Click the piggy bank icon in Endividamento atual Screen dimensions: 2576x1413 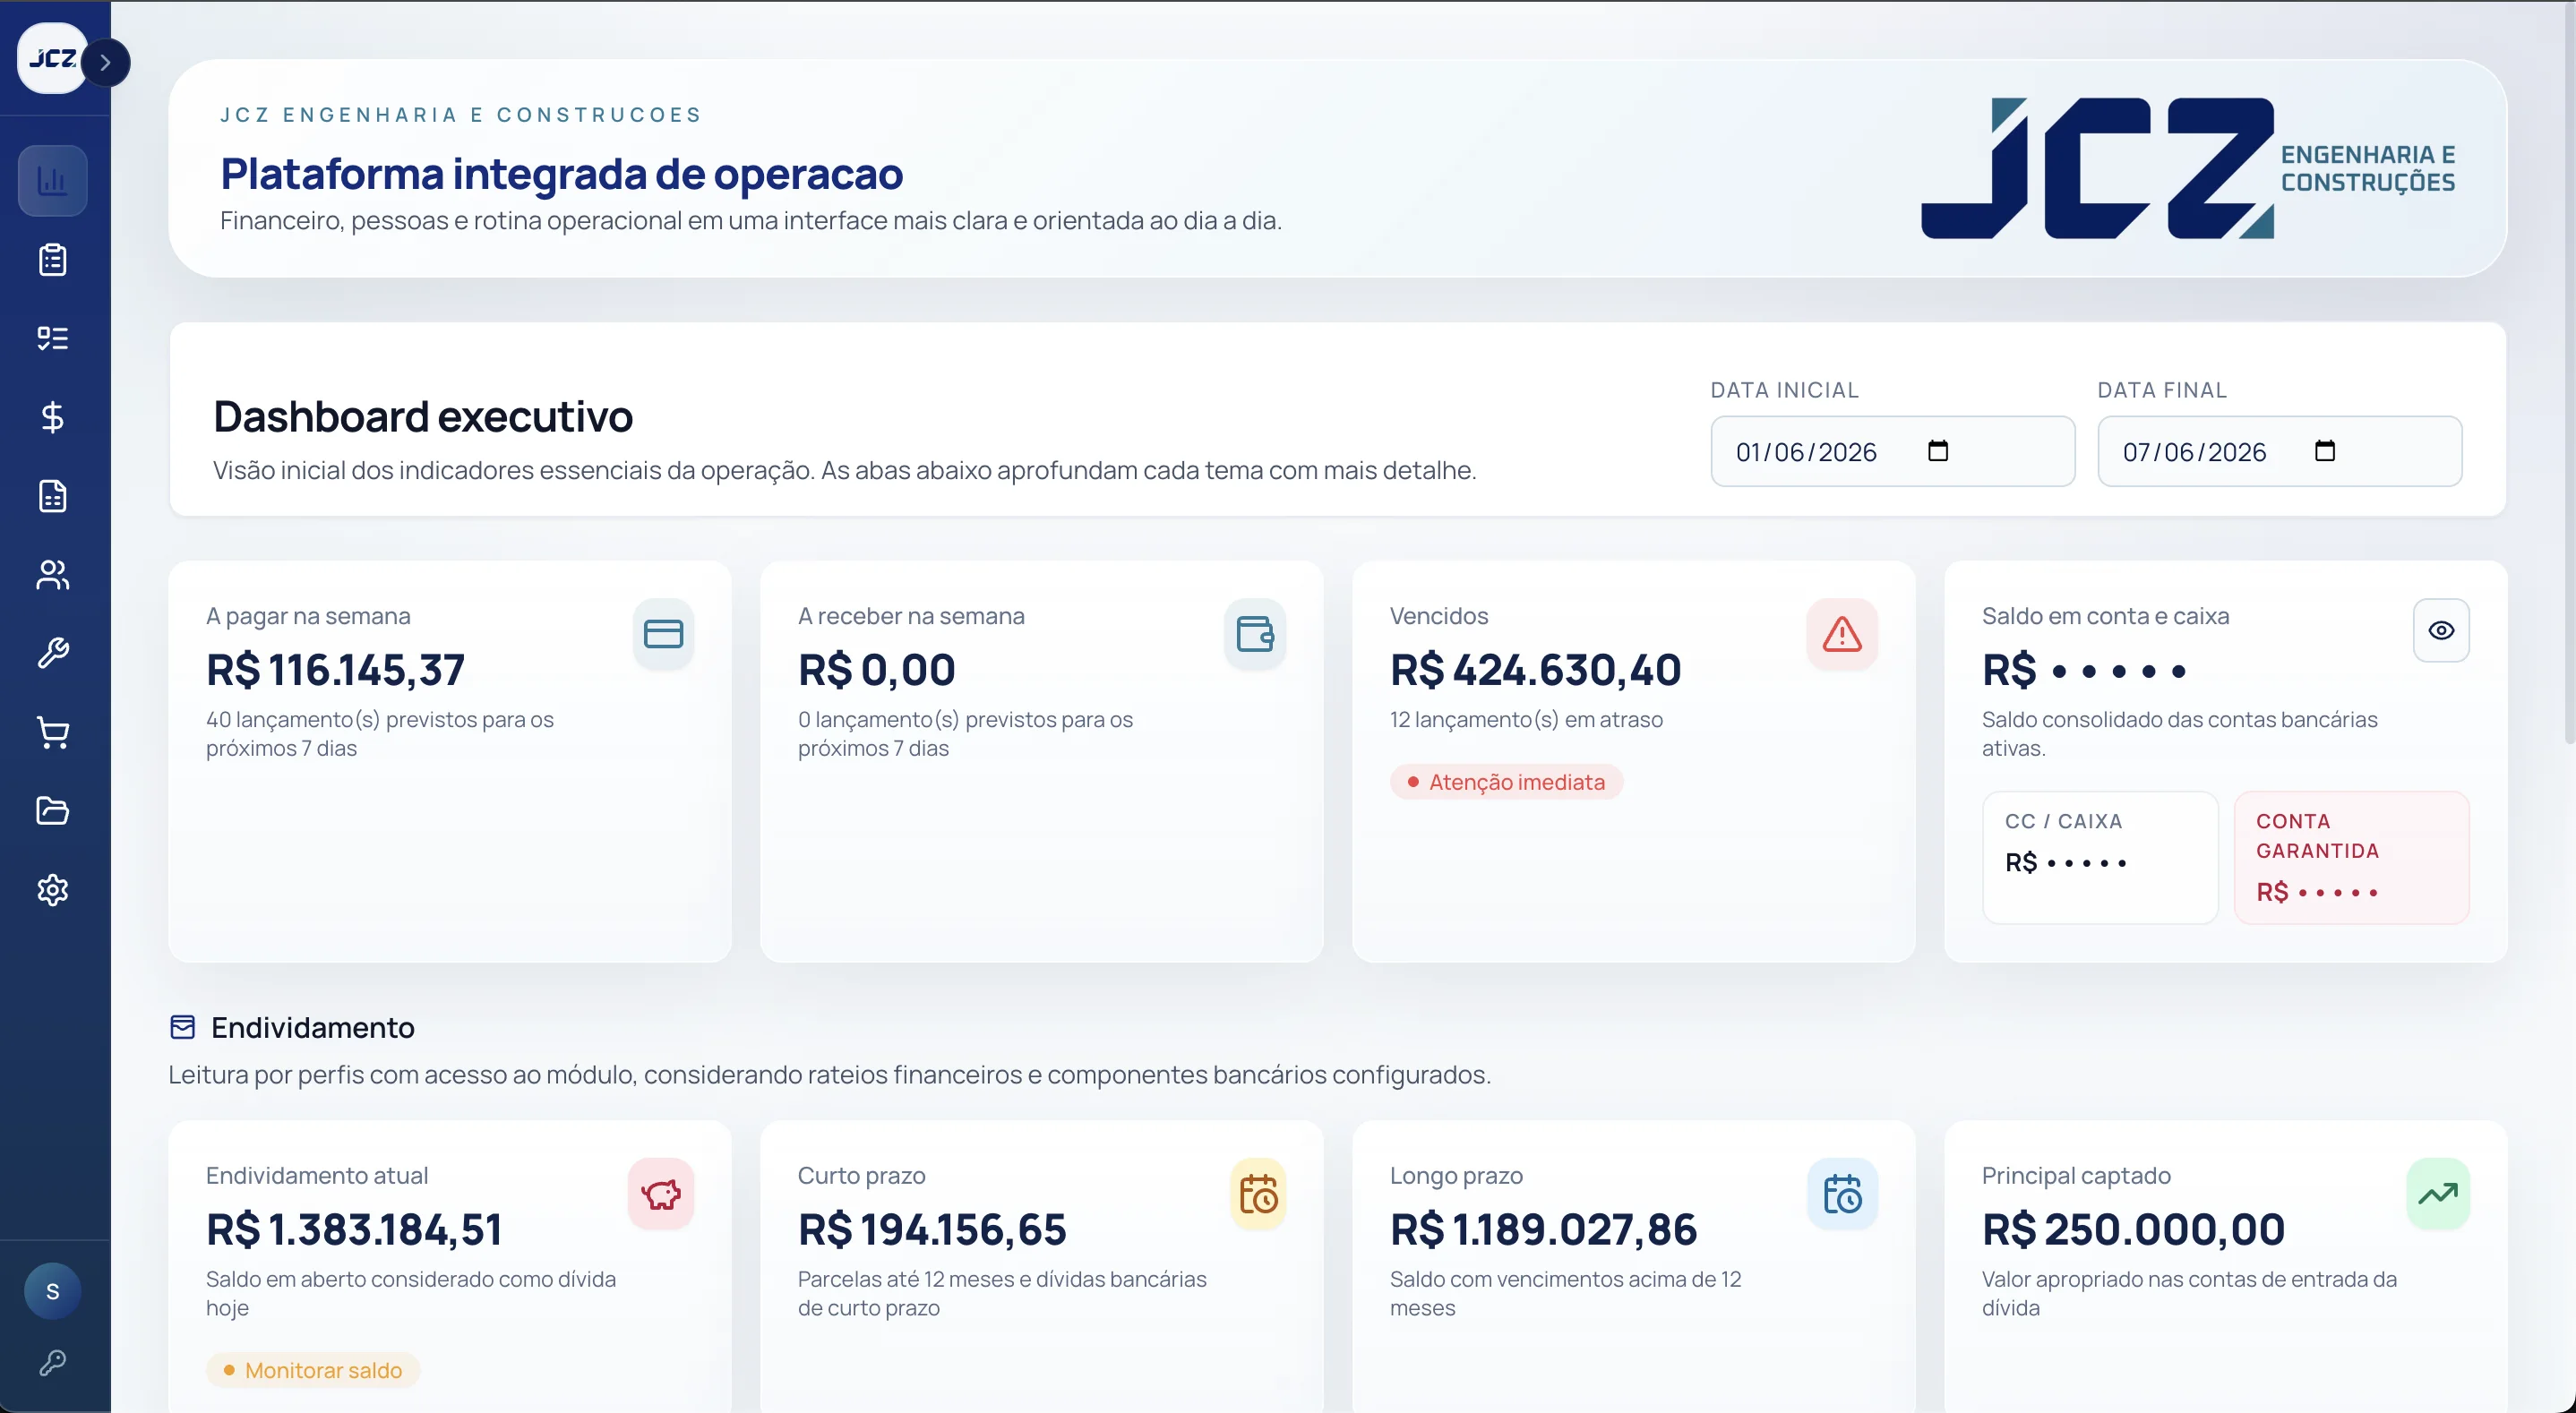pos(661,1194)
